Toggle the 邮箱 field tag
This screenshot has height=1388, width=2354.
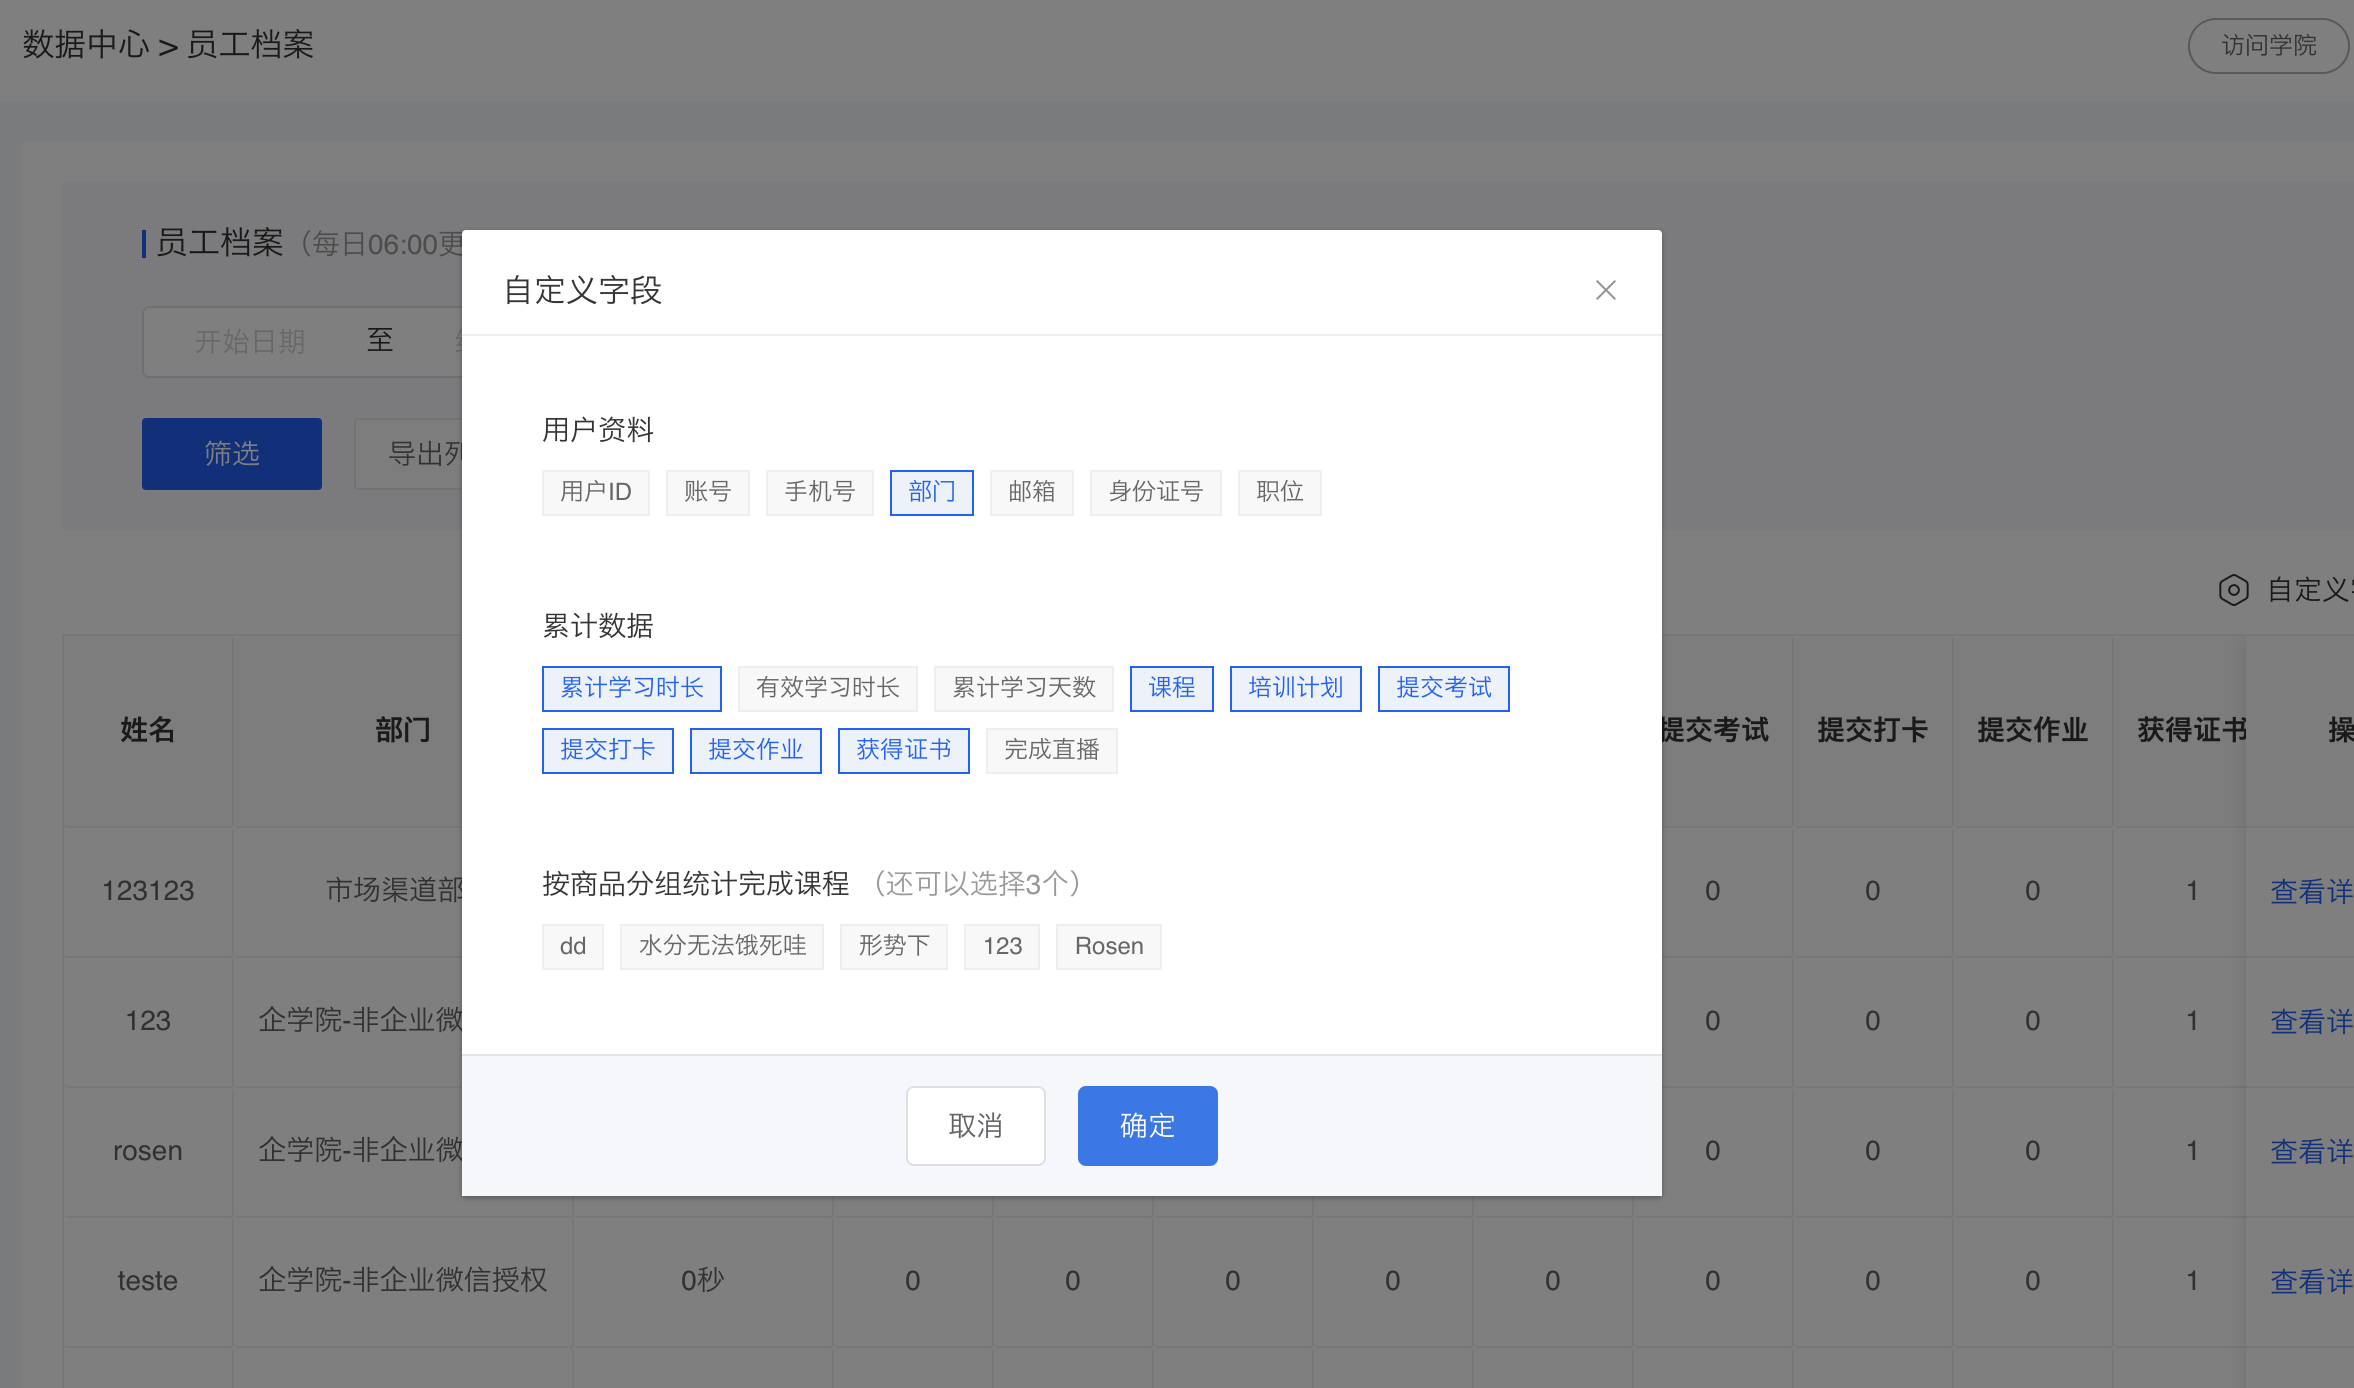point(1031,492)
